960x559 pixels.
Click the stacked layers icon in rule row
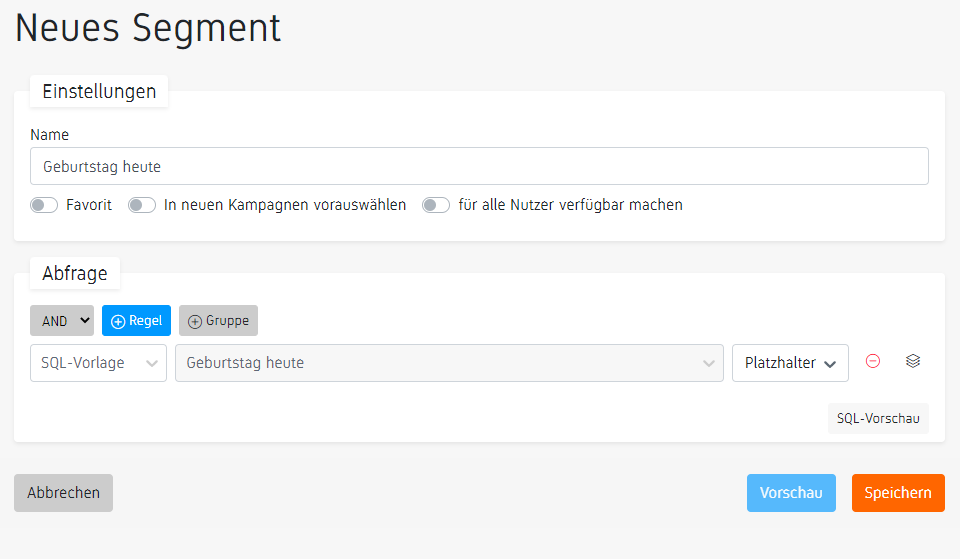click(912, 362)
